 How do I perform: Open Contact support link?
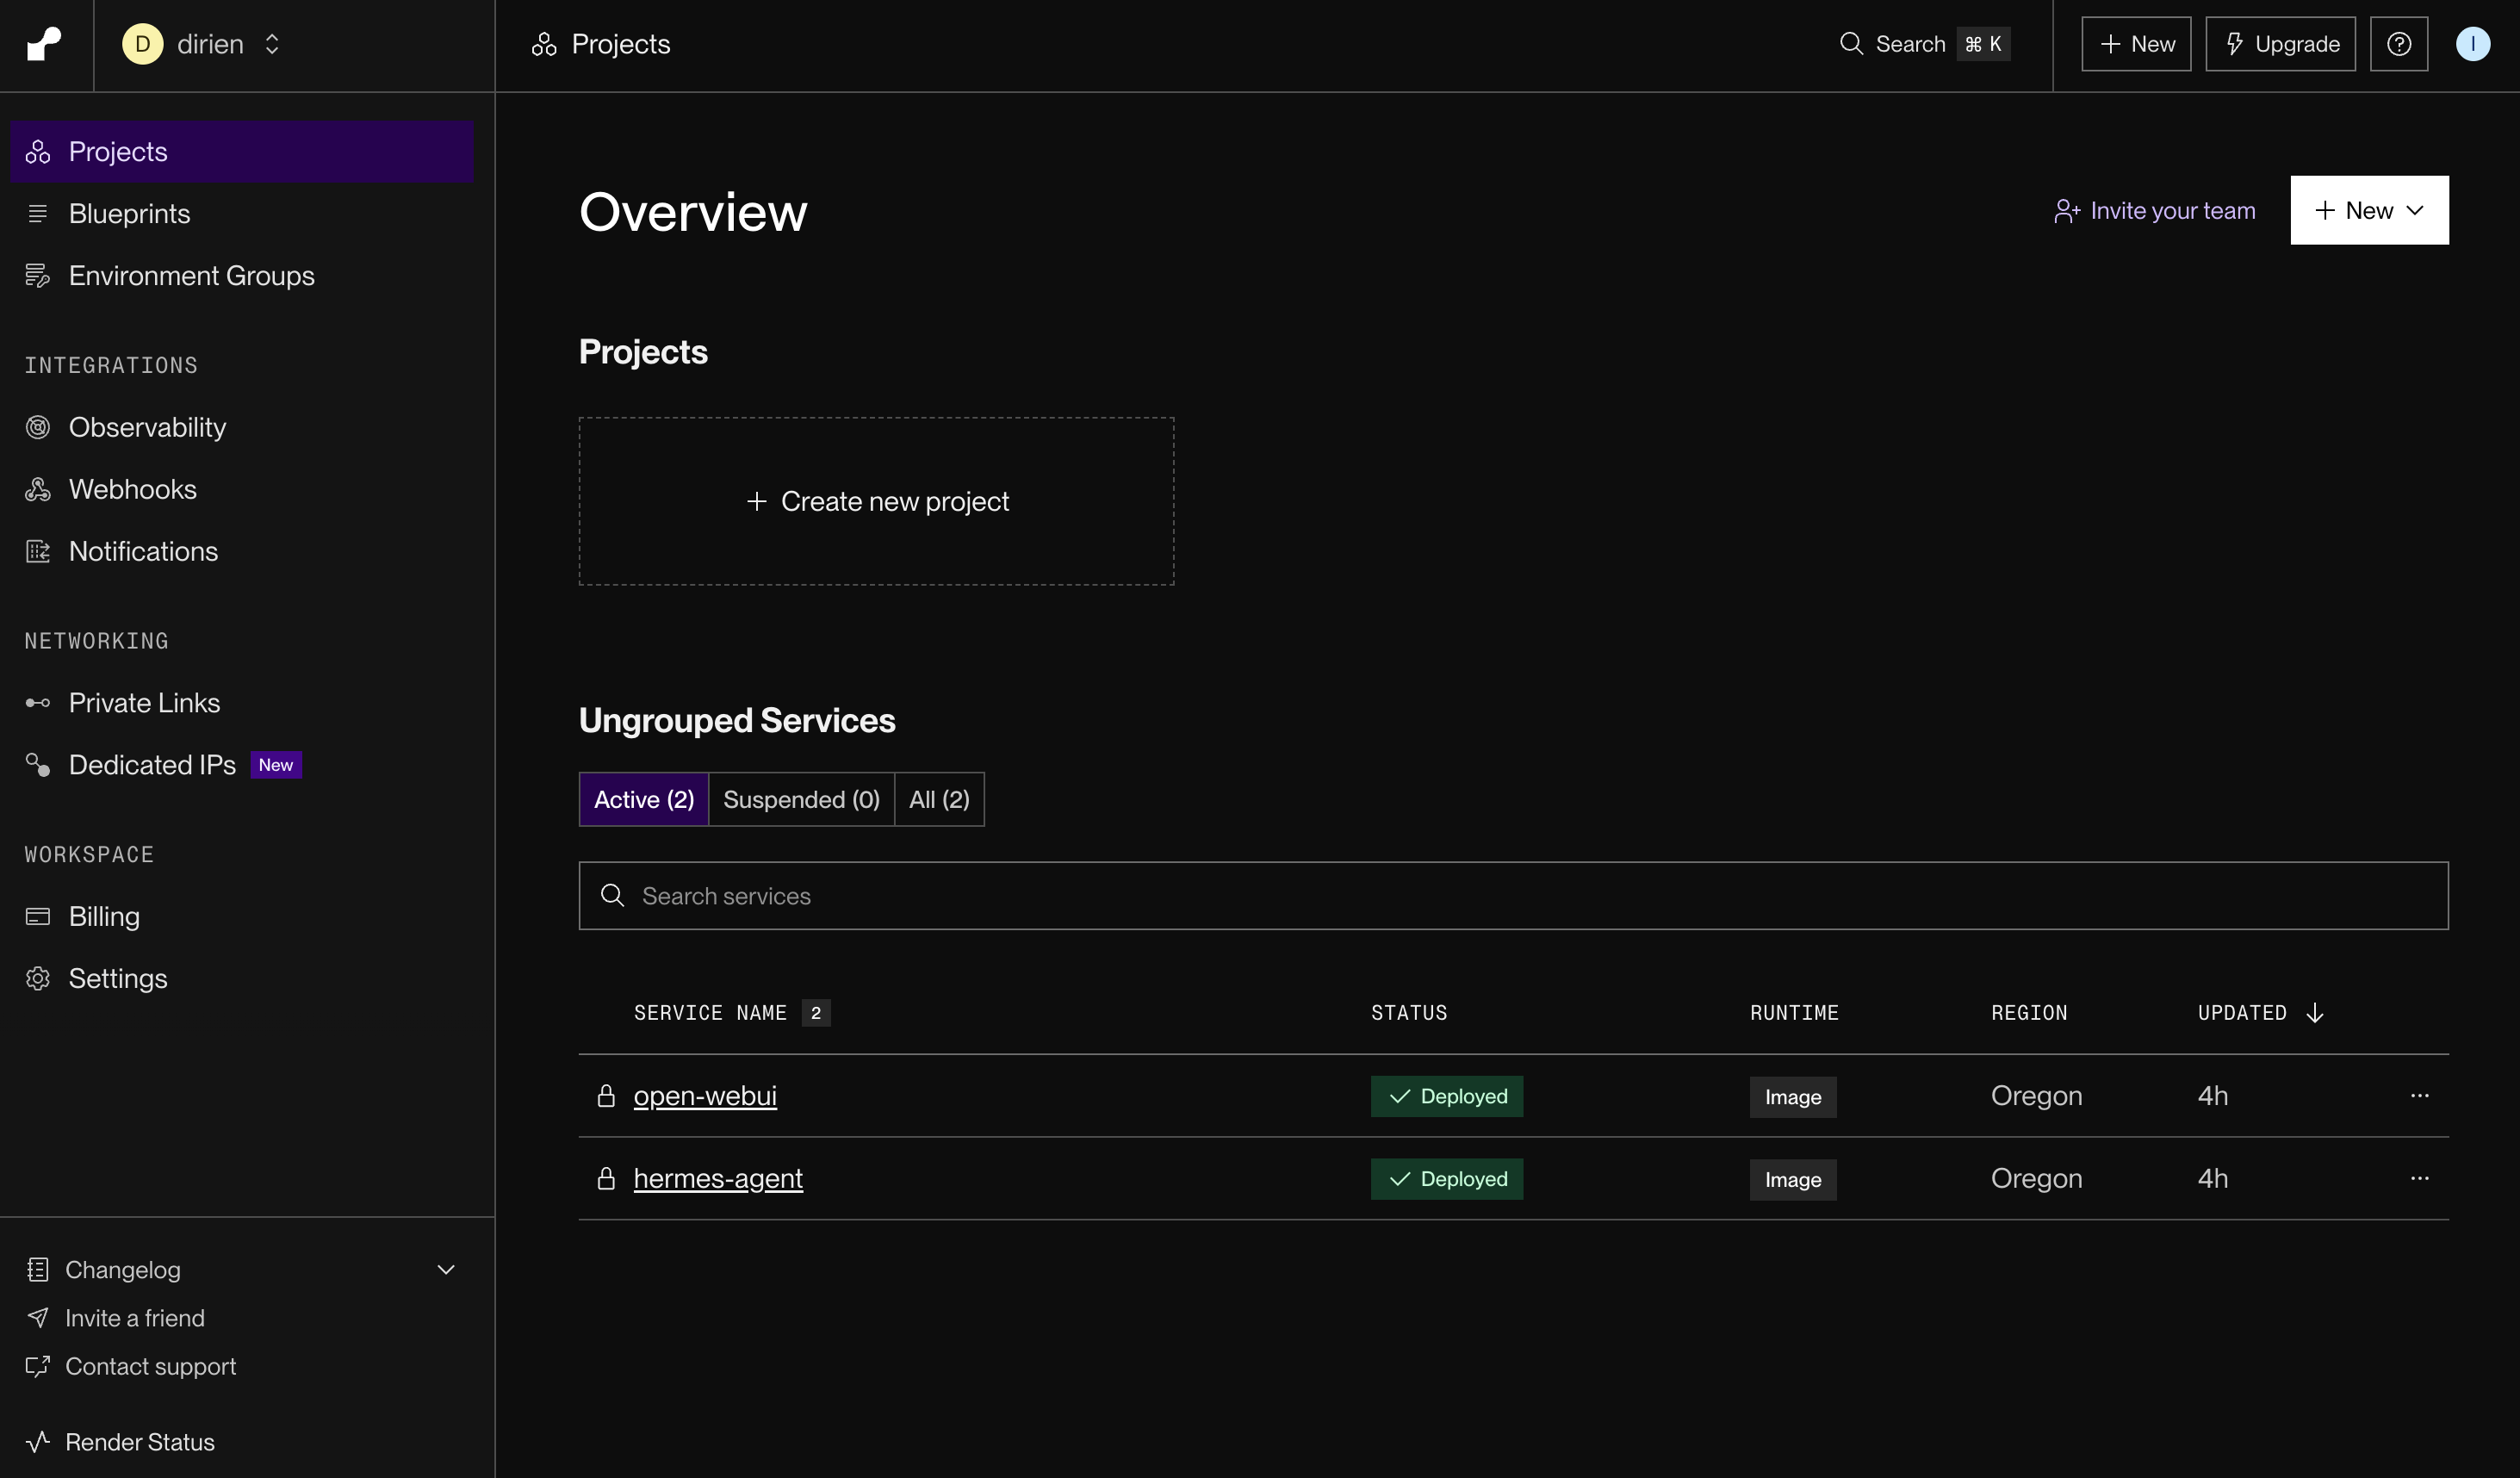pyautogui.click(x=150, y=1366)
